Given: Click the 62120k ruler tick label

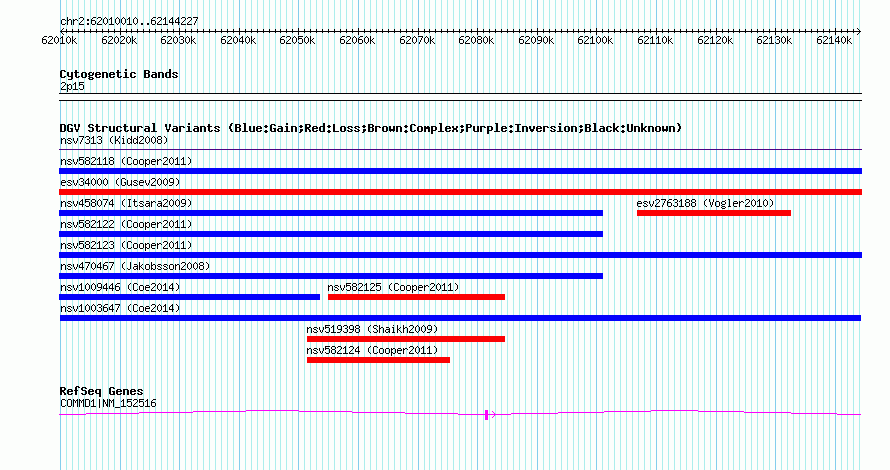Looking at the screenshot, I should pos(715,40).
